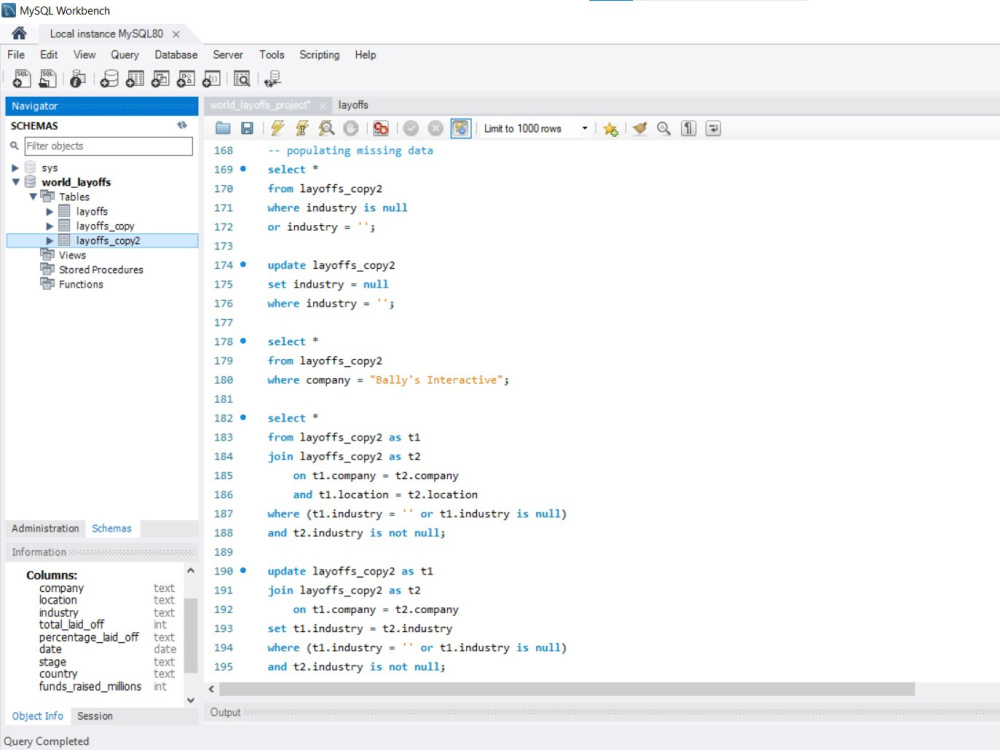Click the editor horizontal scrollbar thumb
1000x750 pixels.
[567, 689]
